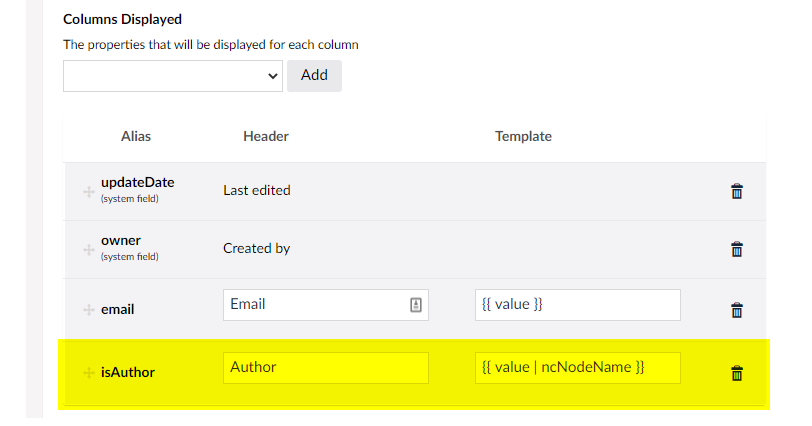Grab the owner row move handle
The height and width of the screenshot is (426, 812).
[x=89, y=250]
